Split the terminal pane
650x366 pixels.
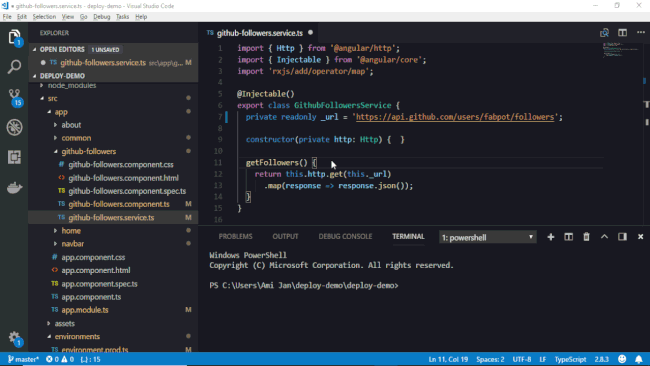tap(568, 237)
